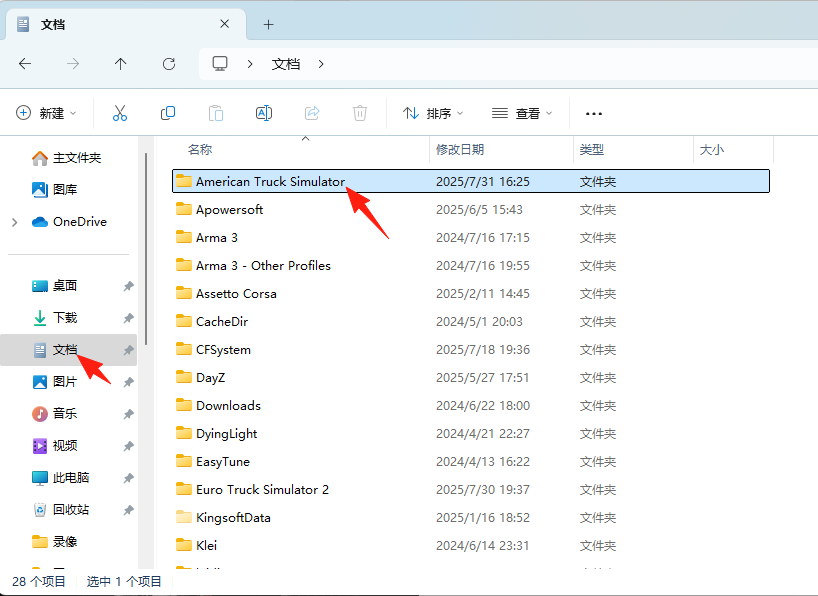818x596 pixels.
Task: Click the navigation pane vertical scrollbar
Action: [x=146, y=249]
